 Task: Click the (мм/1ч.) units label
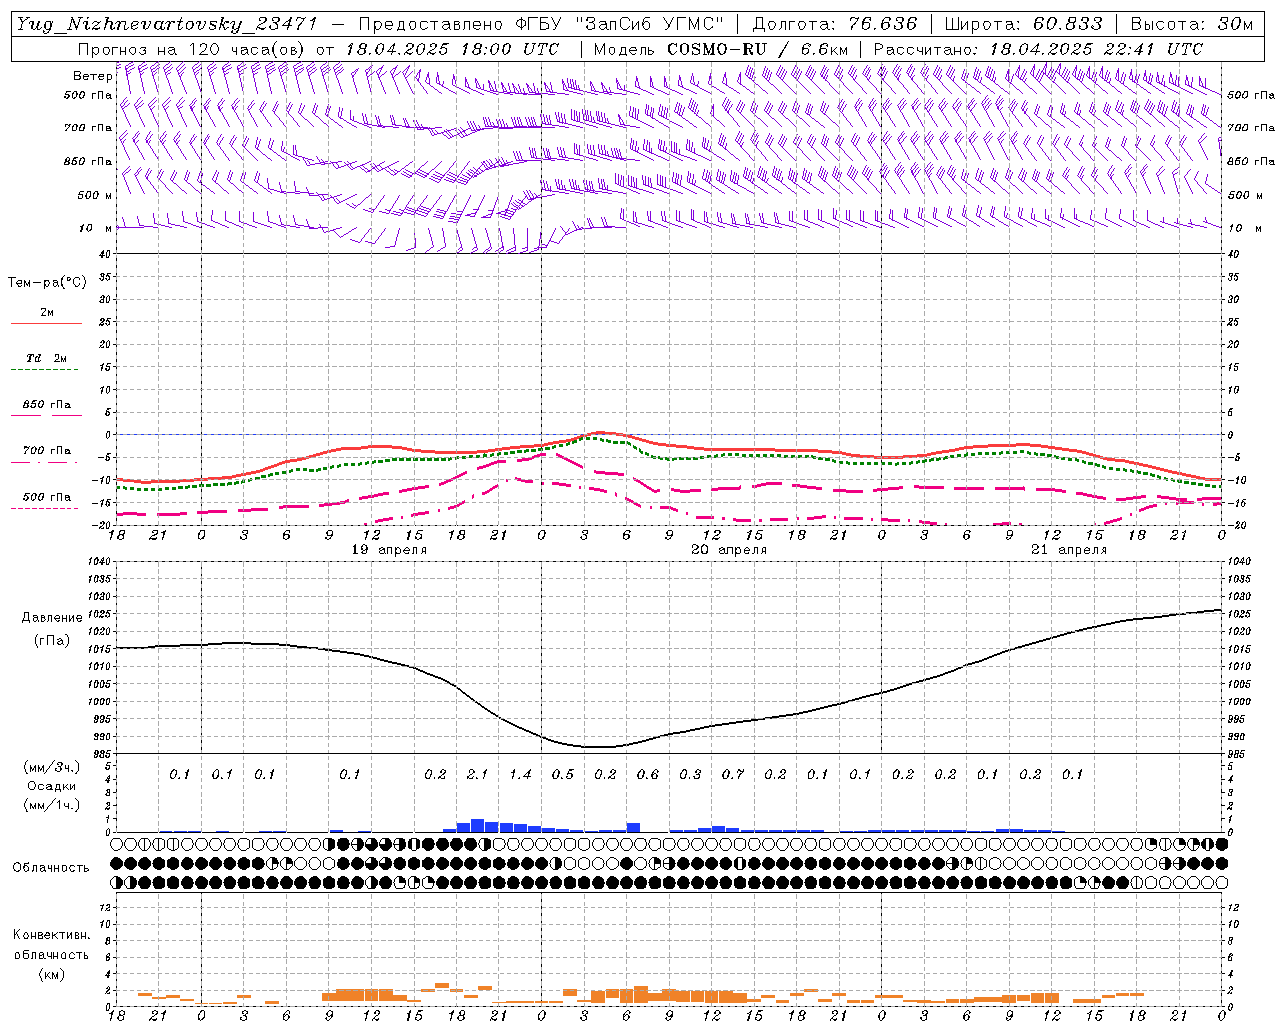click(52, 805)
